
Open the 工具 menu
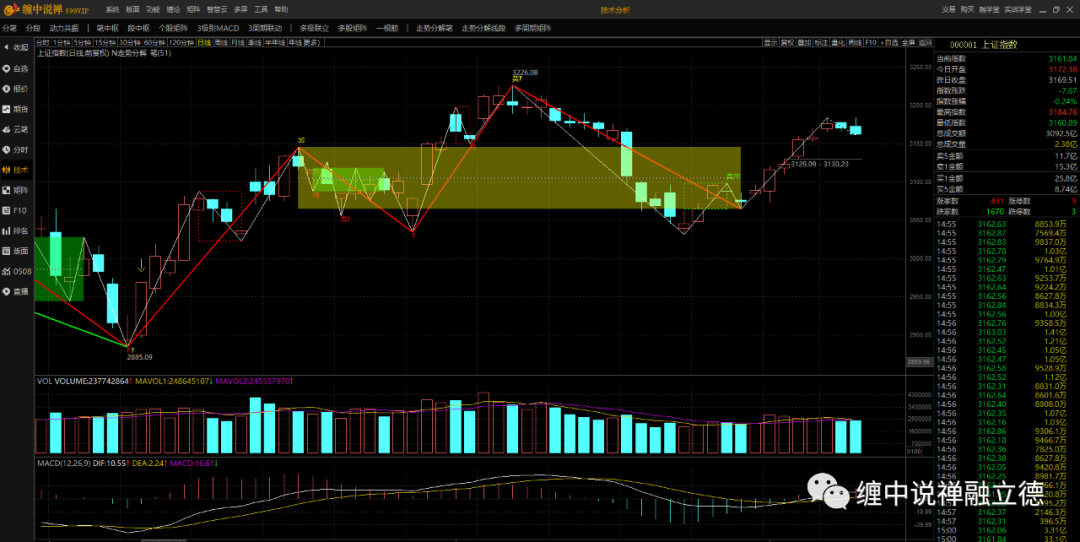click(x=261, y=10)
